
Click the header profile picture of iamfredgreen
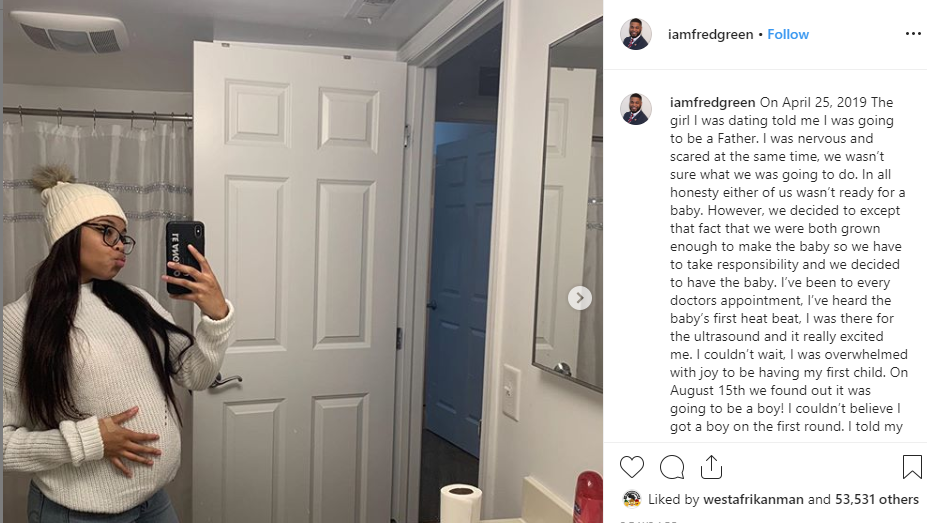pyautogui.click(x=636, y=34)
